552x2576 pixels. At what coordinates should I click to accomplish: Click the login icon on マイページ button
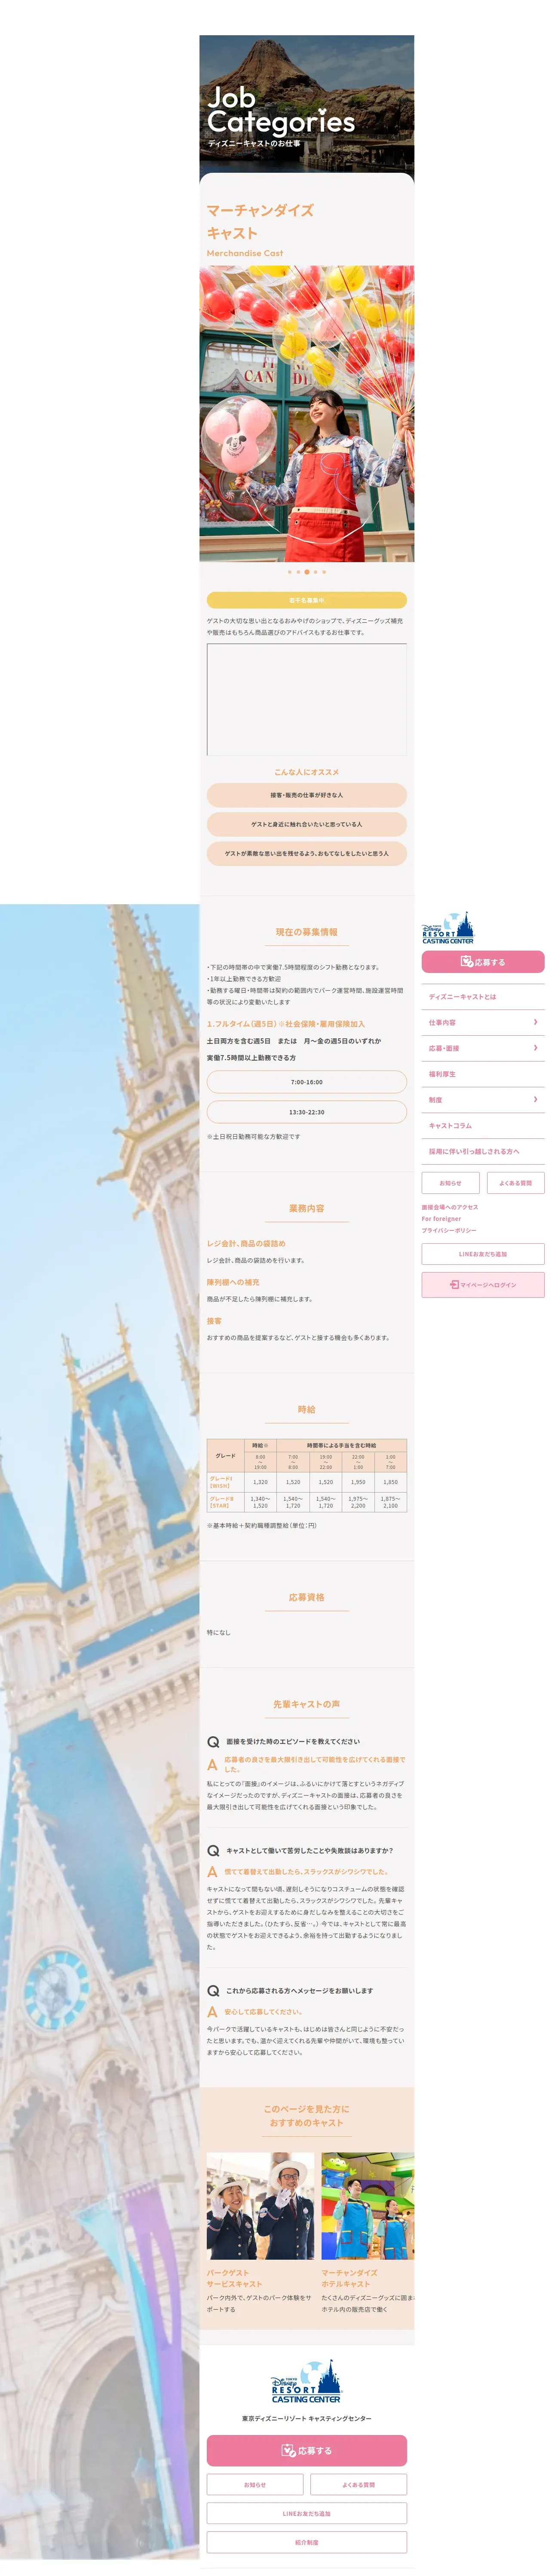(x=454, y=1285)
